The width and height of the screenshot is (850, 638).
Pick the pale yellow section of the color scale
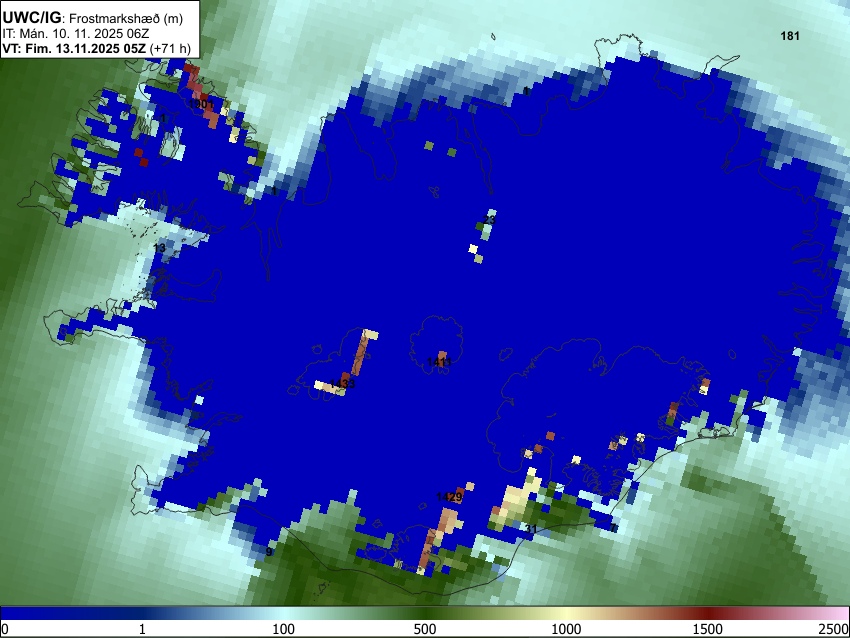click(x=566, y=613)
